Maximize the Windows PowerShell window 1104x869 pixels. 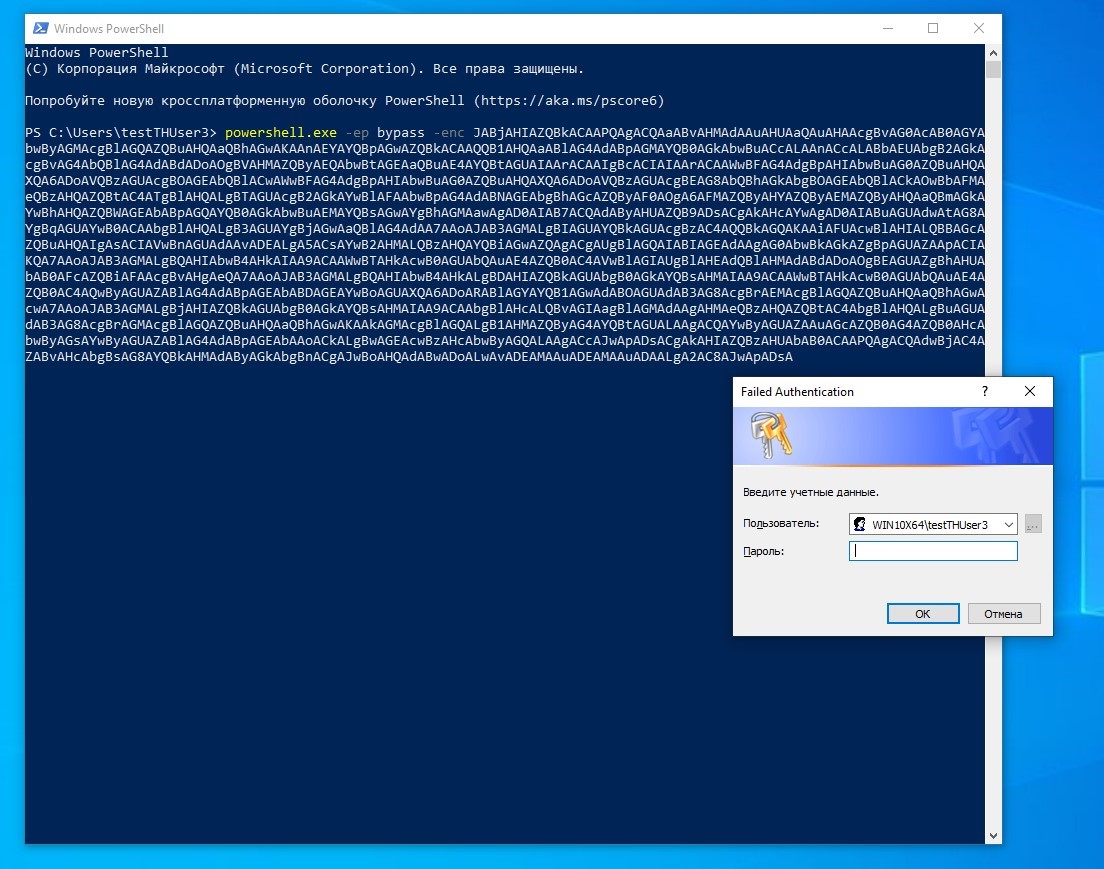(x=933, y=28)
